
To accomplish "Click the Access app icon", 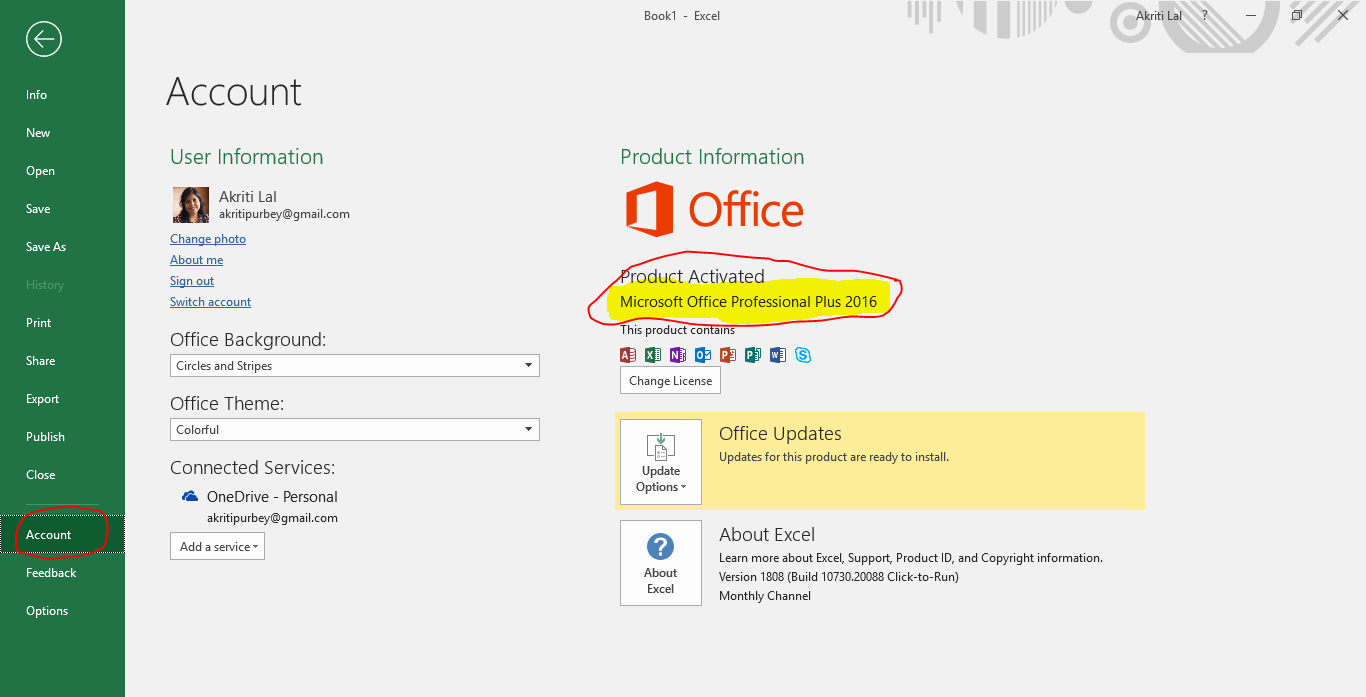I will pos(628,355).
